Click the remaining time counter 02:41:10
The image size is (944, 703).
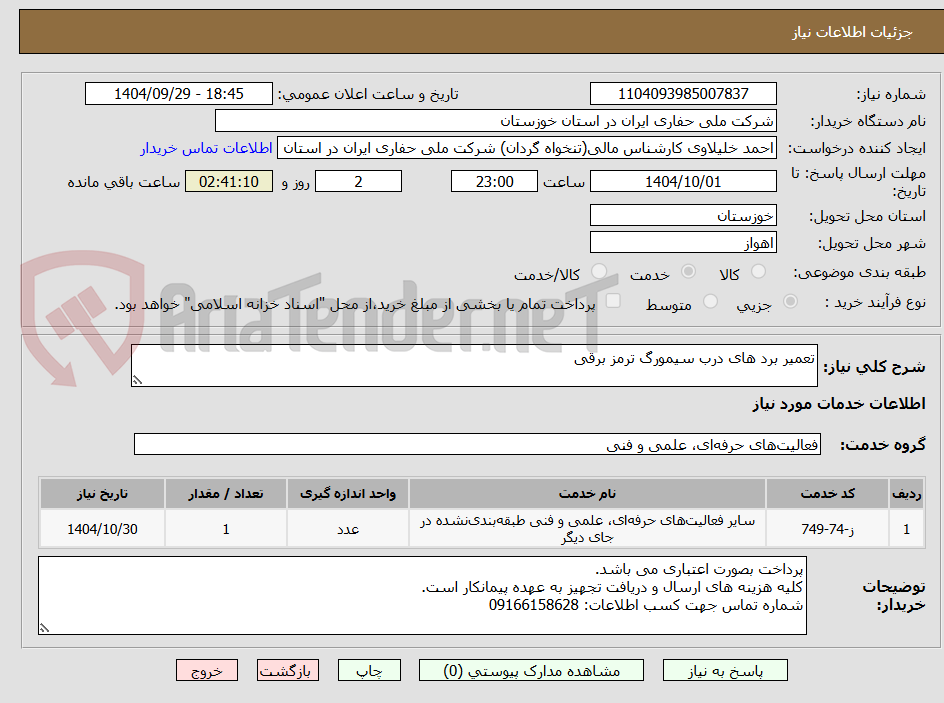coord(228,181)
